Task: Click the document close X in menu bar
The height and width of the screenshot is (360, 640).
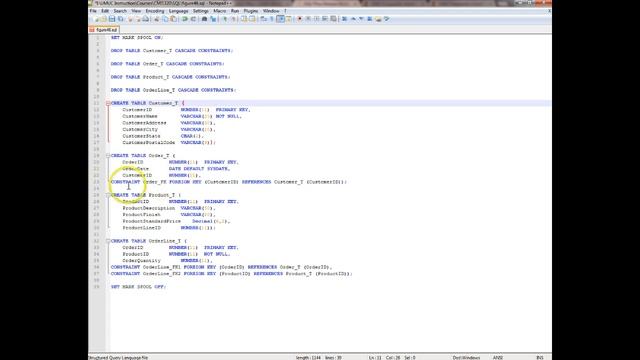Action: [x=549, y=11]
